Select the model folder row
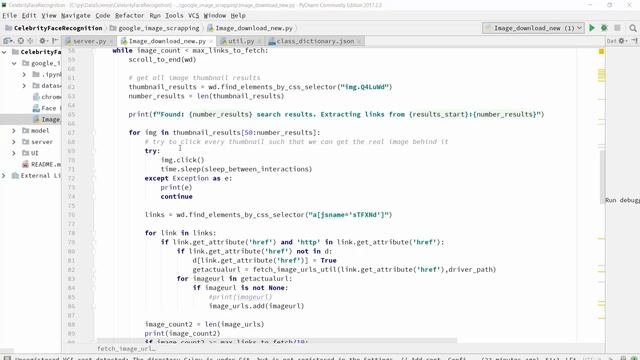This screenshot has height=360, width=640. coord(31,131)
